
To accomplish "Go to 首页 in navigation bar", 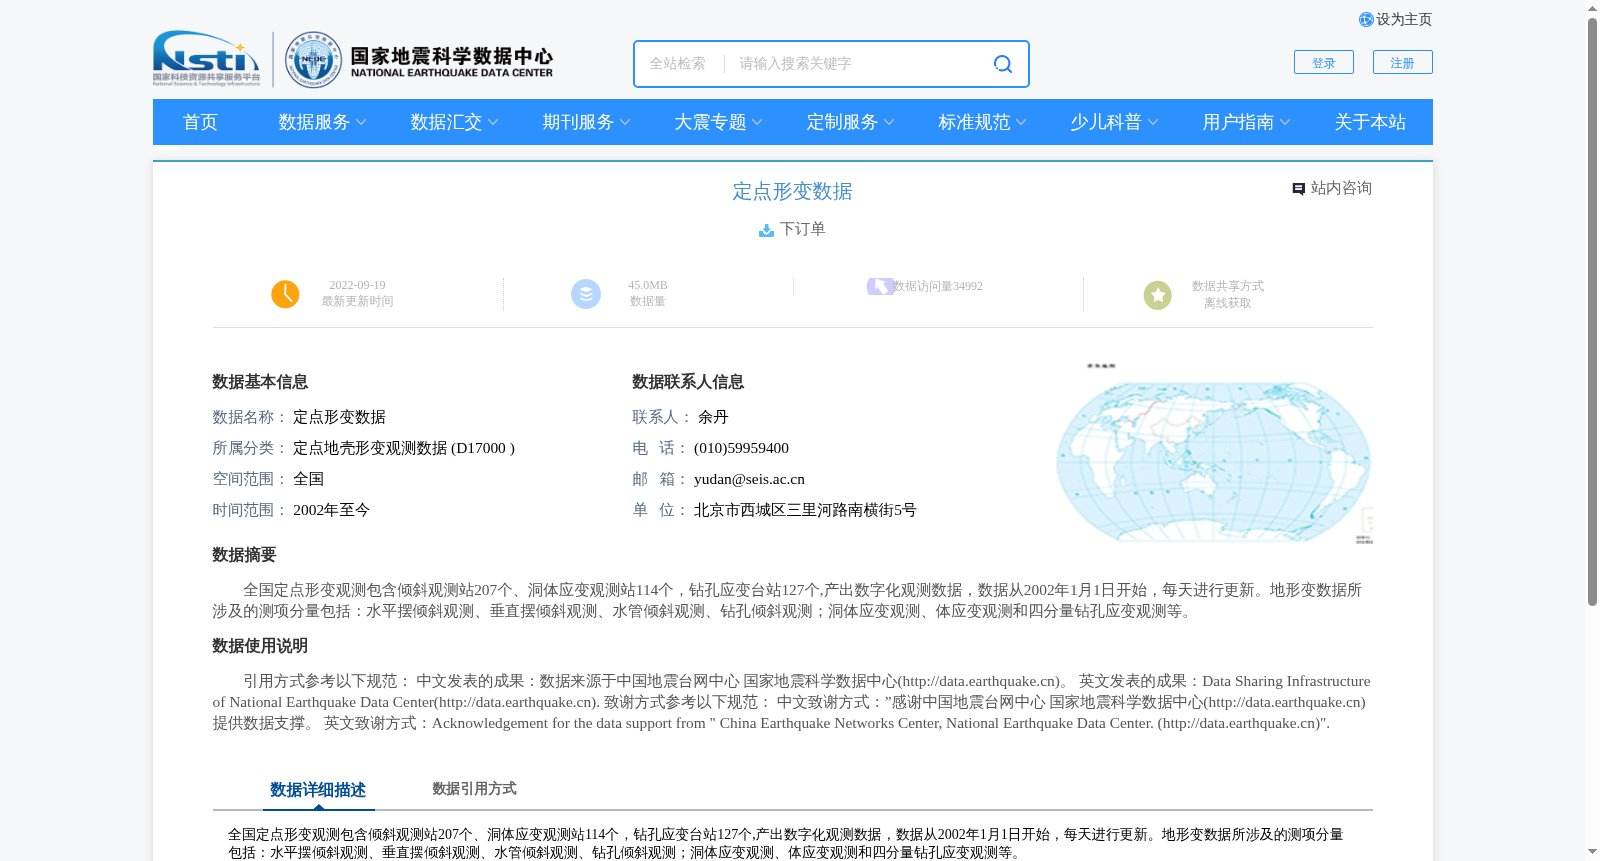I will pos(200,122).
